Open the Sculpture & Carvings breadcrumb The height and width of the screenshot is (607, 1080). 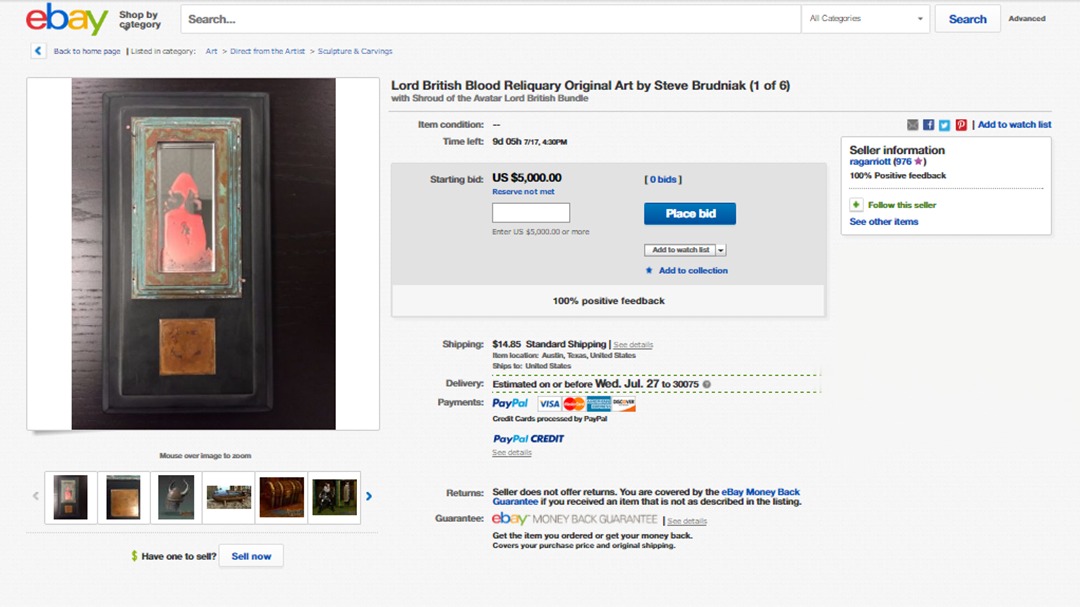[x=355, y=51]
